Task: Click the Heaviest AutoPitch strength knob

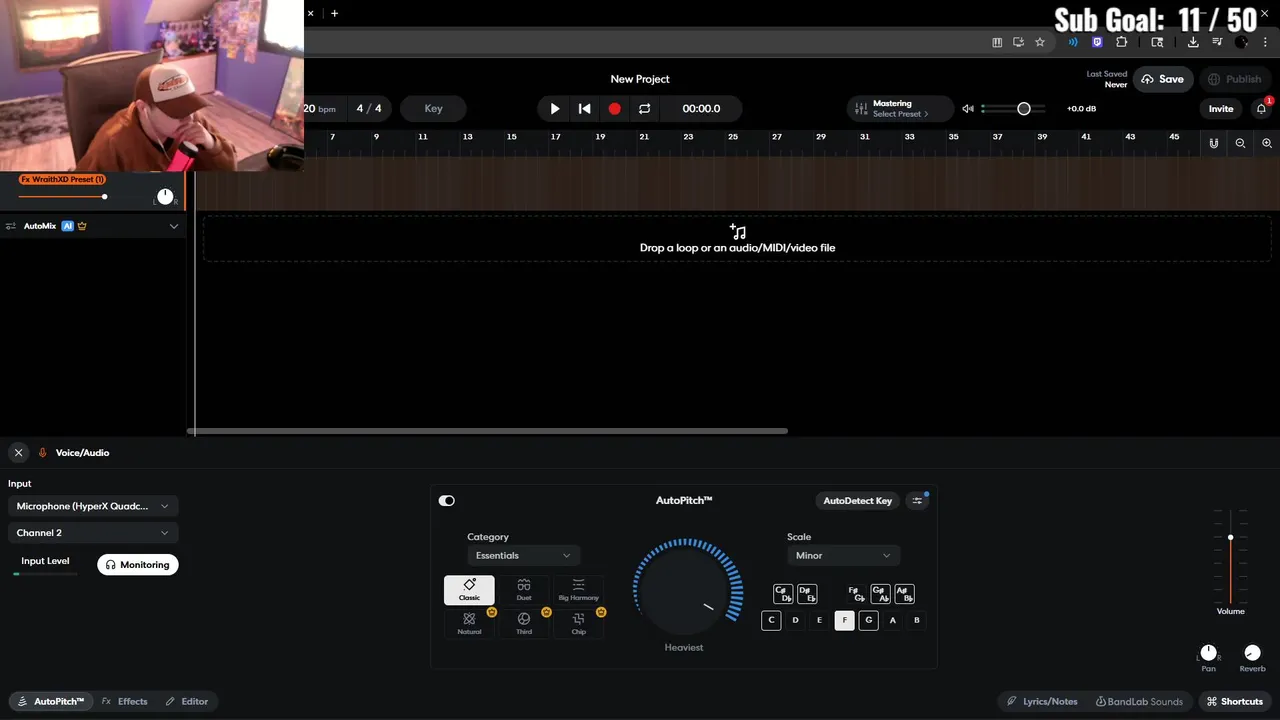Action: pos(684,589)
